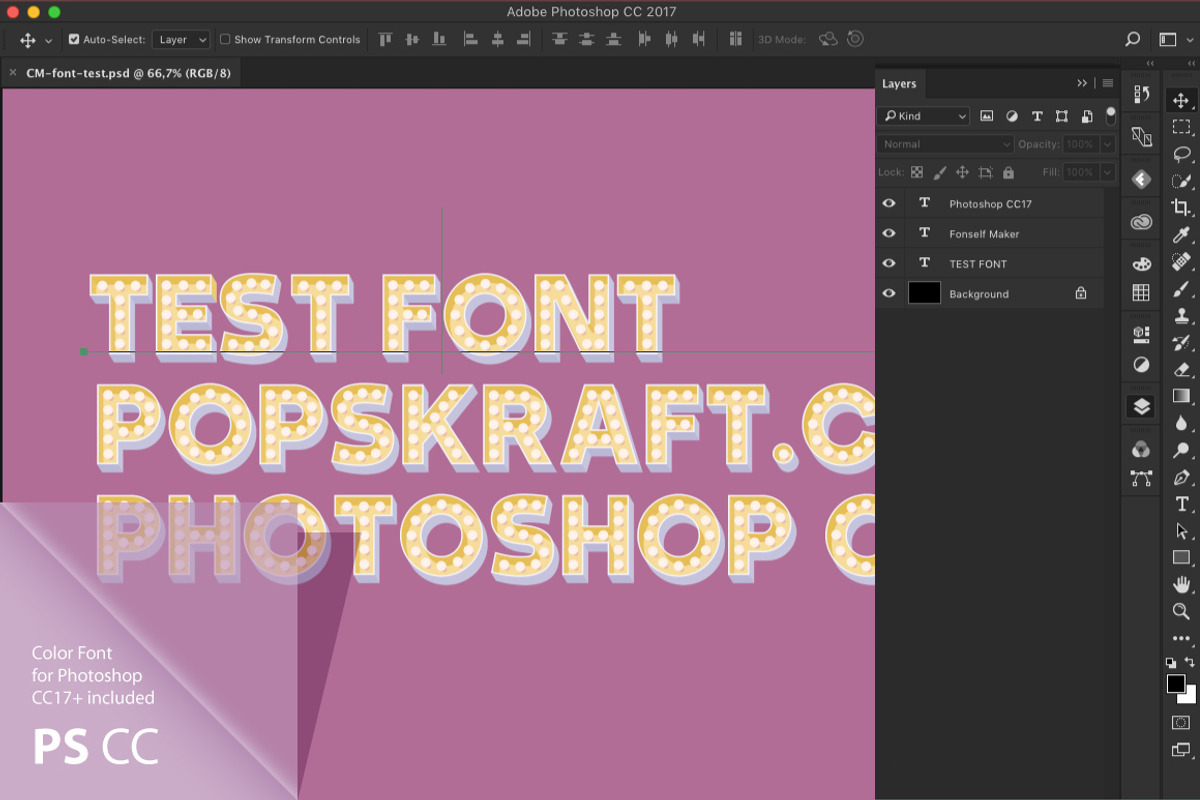This screenshot has width=1200, height=800.
Task: Toggle the Auto-Select checkbox
Action: pyautogui.click(x=74, y=40)
